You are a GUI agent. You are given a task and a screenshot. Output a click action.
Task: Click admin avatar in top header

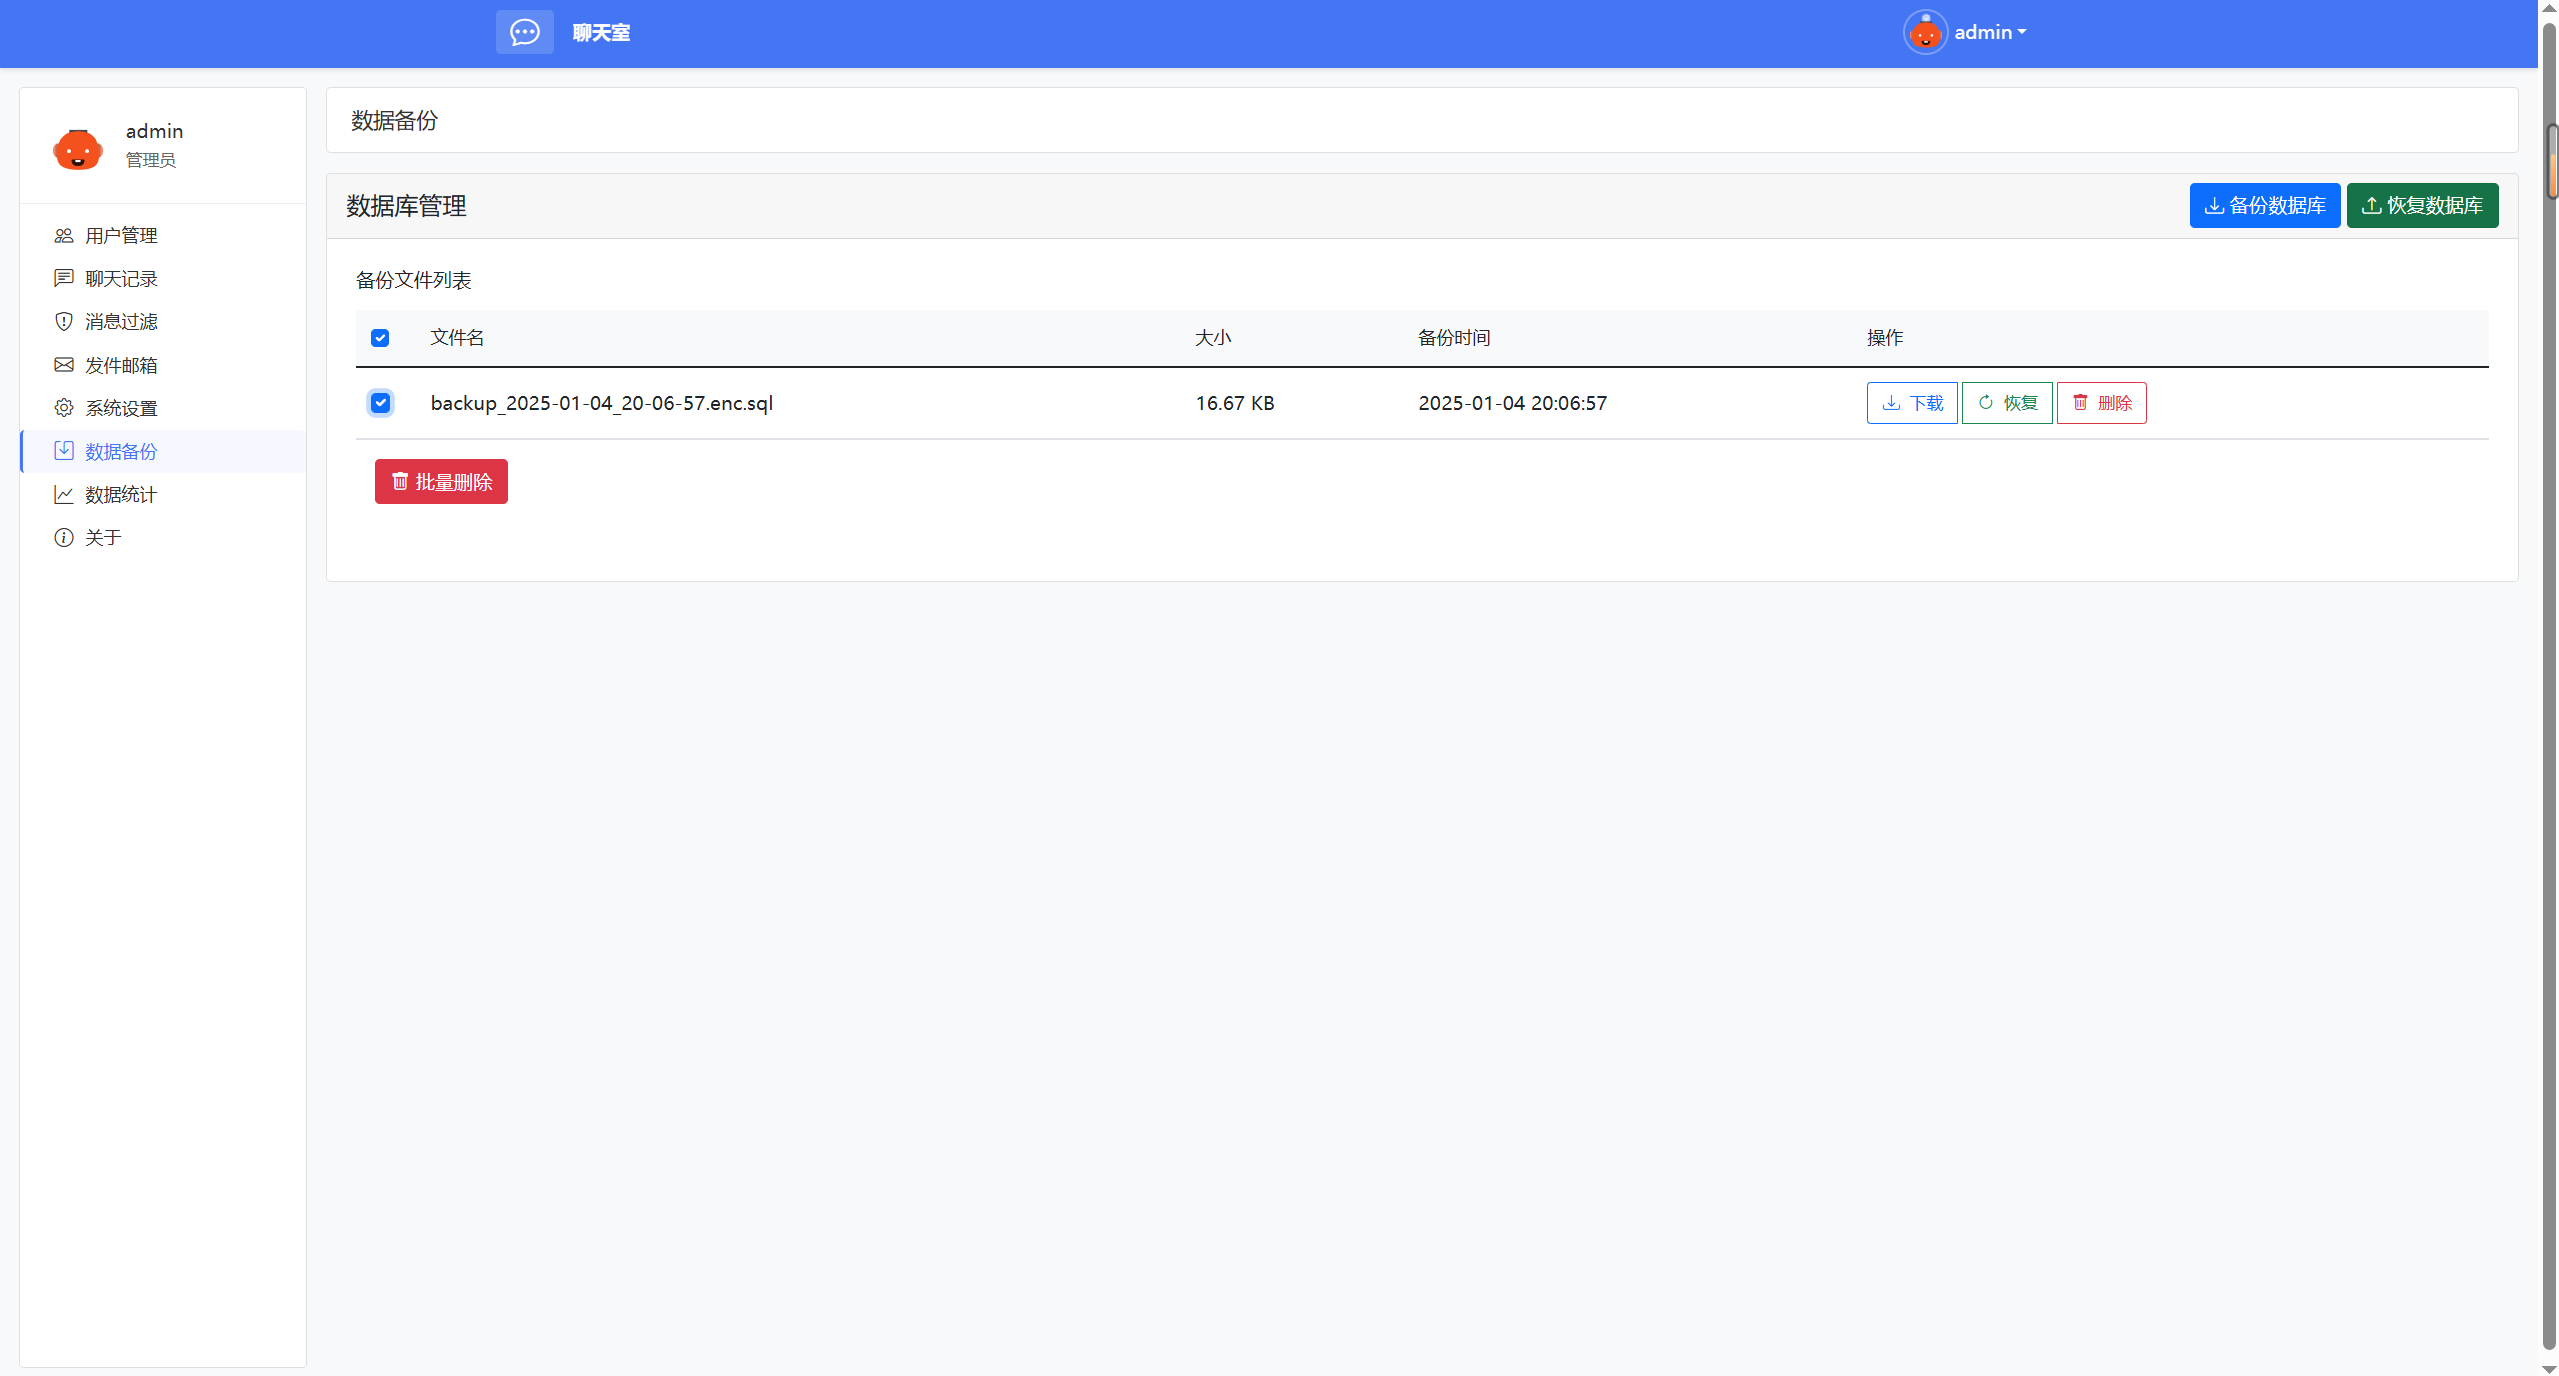pos(1924,33)
